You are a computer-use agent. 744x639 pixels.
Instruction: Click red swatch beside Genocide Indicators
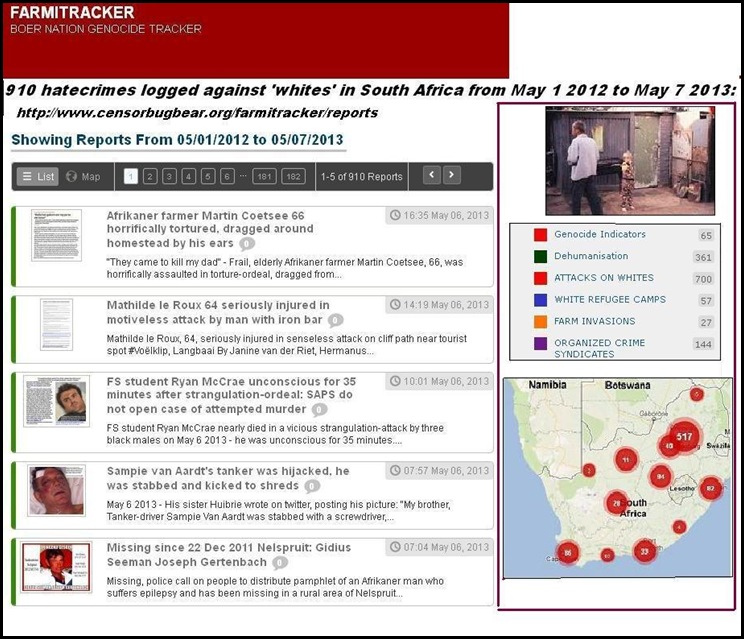pyautogui.click(x=540, y=235)
